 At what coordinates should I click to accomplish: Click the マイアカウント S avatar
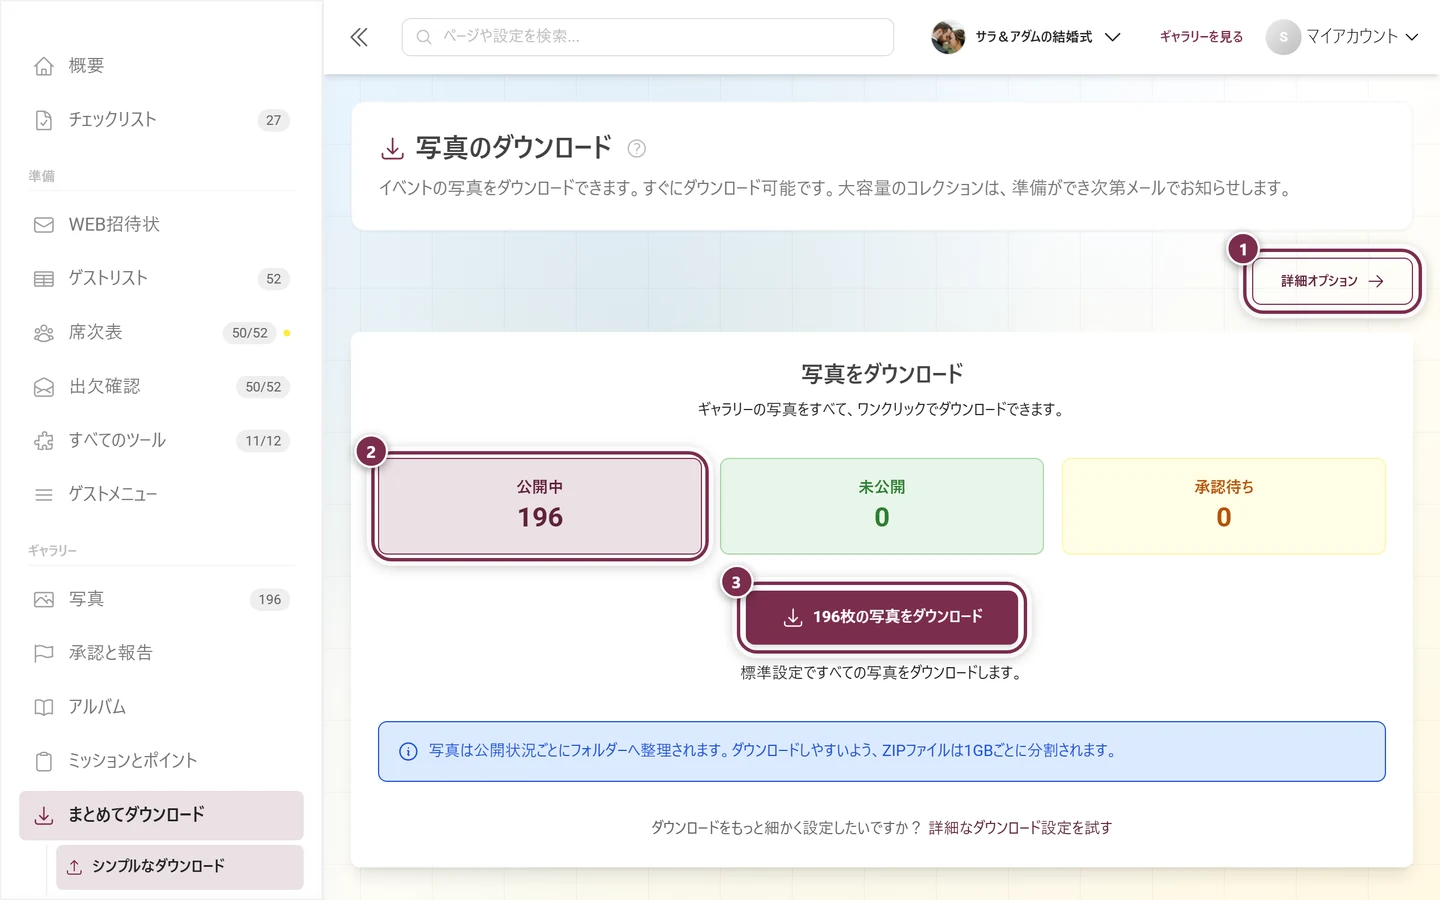pos(1283,37)
